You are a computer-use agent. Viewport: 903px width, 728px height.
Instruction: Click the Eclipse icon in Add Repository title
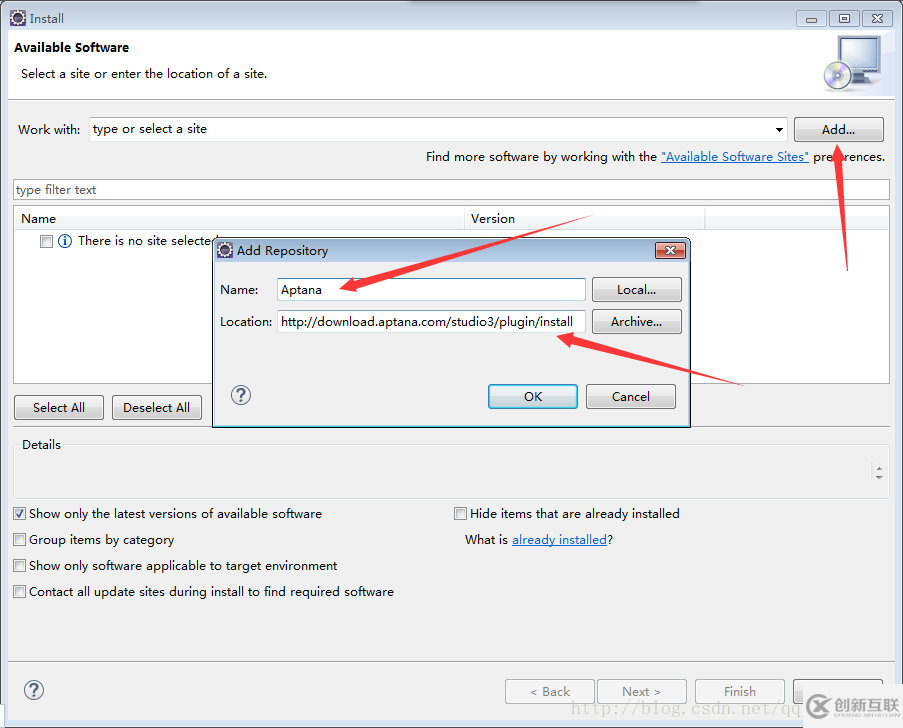pyautogui.click(x=225, y=250)
